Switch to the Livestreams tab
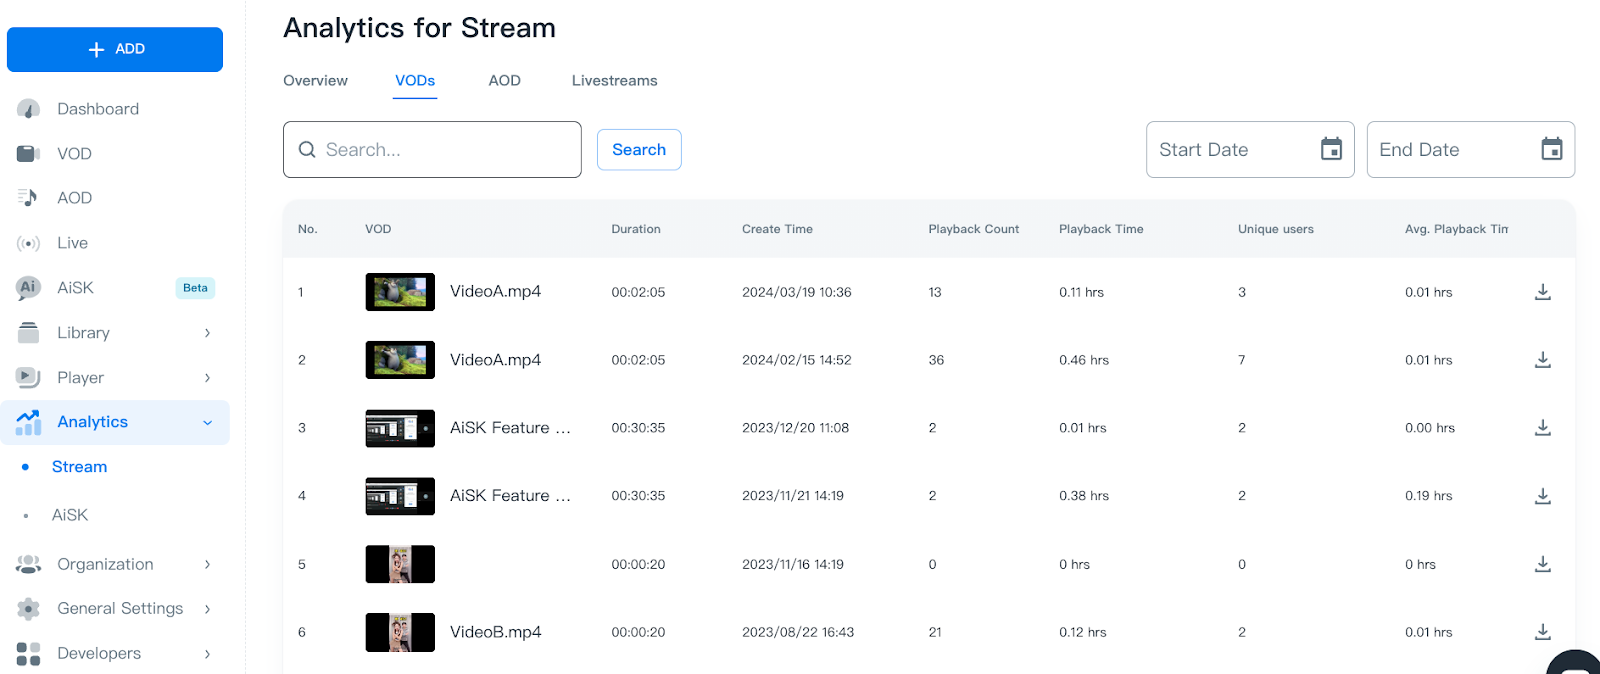The height and width of the screenshot is (674, 1600). (614, 81)
